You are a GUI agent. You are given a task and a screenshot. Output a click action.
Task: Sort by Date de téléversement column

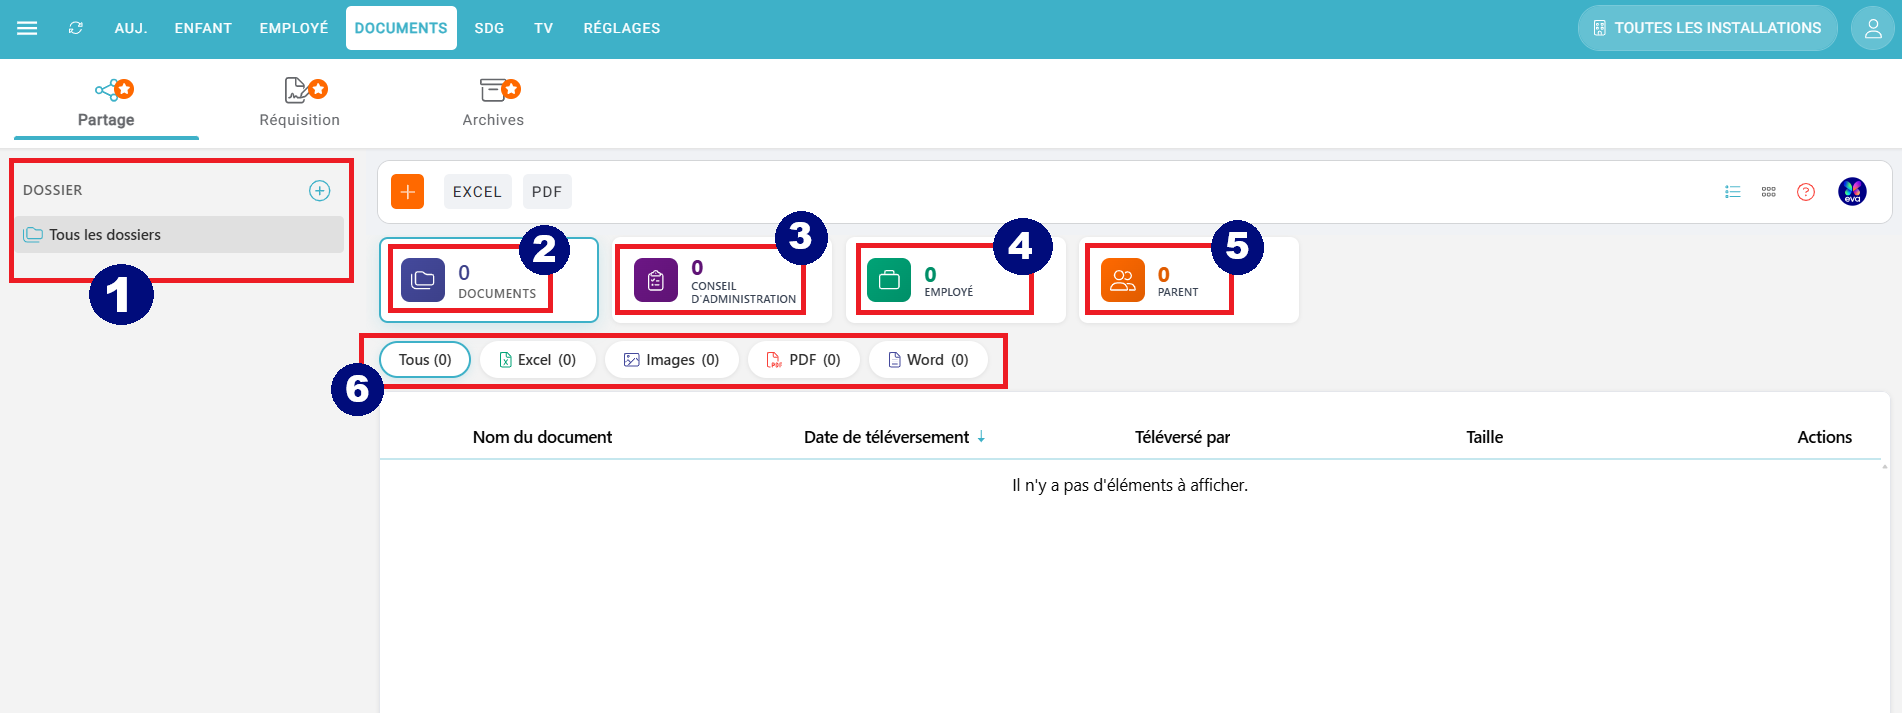coord(887,437)
